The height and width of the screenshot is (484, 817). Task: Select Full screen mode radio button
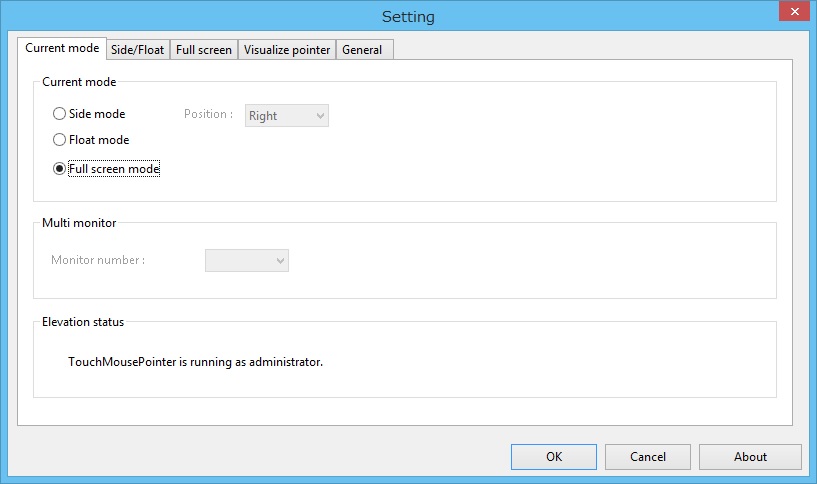(x=60, y=169)
